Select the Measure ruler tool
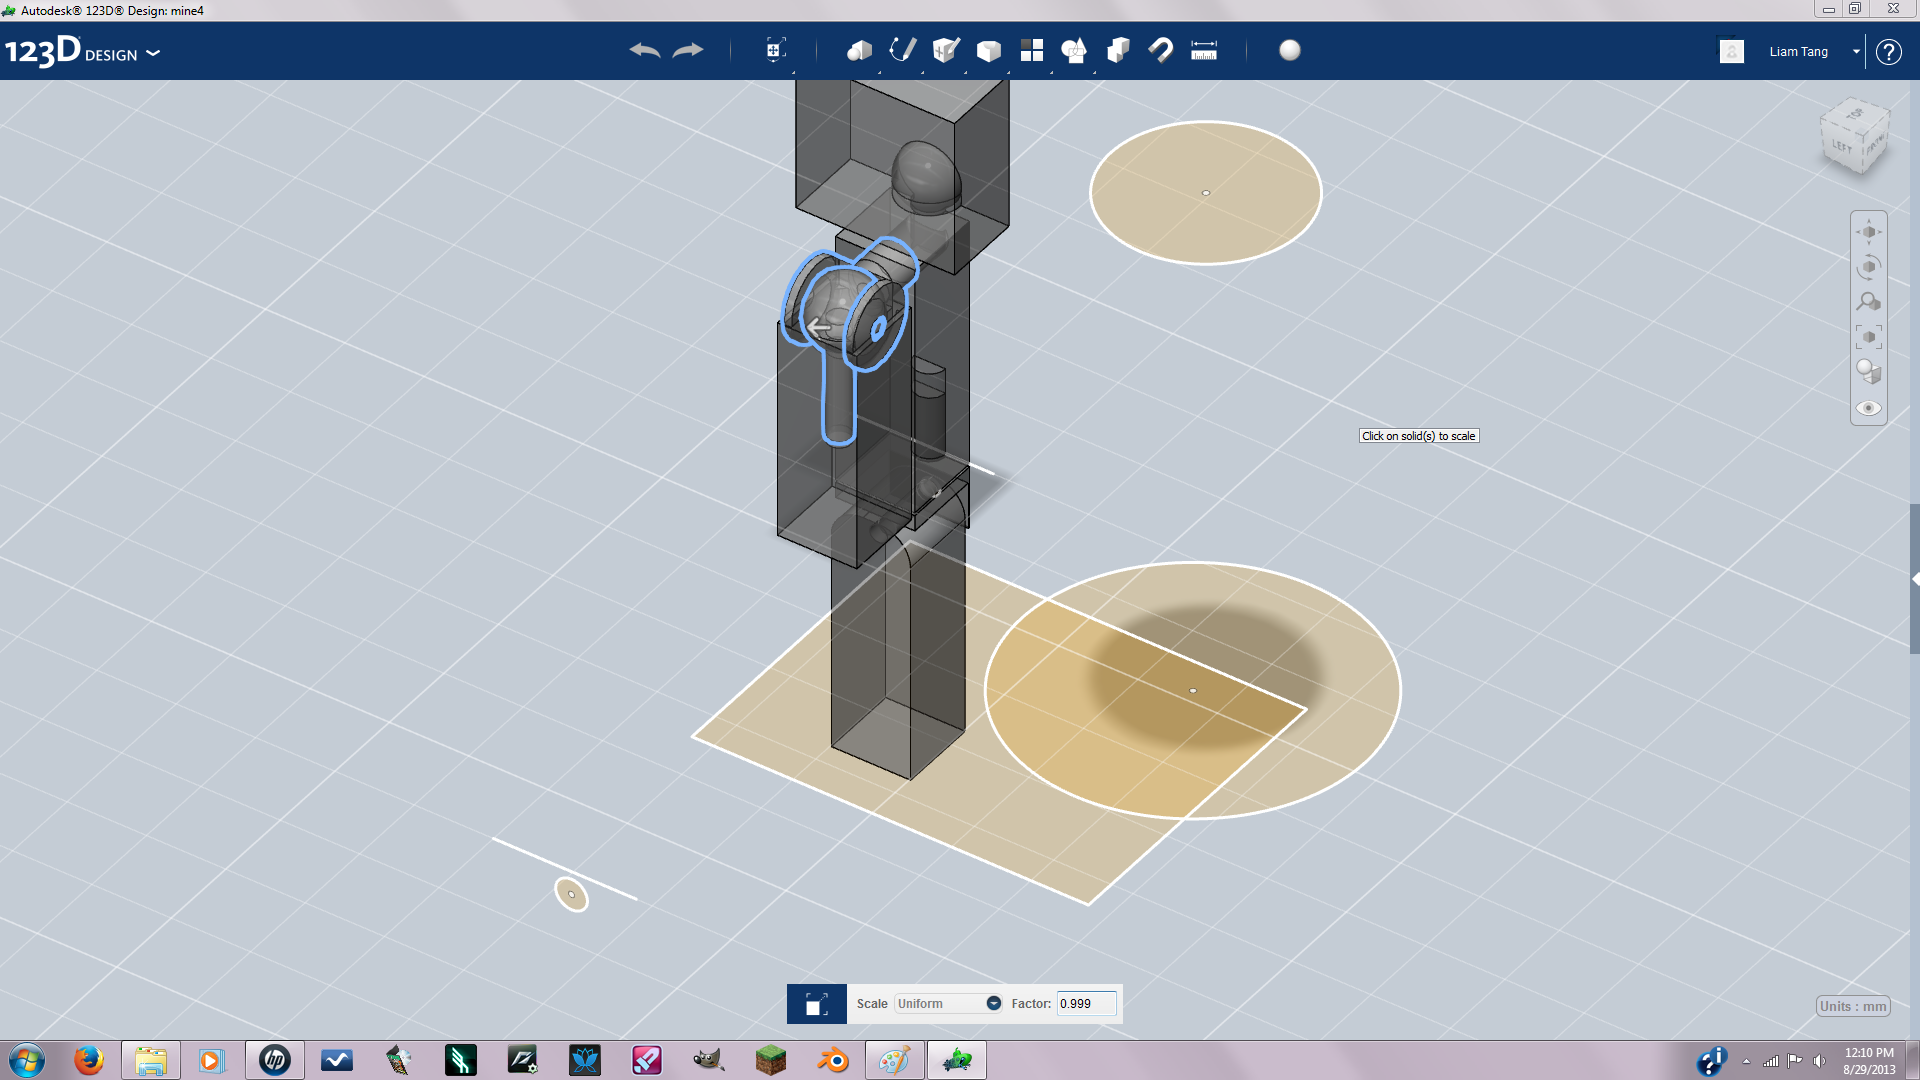 [x=1204, y=50]
